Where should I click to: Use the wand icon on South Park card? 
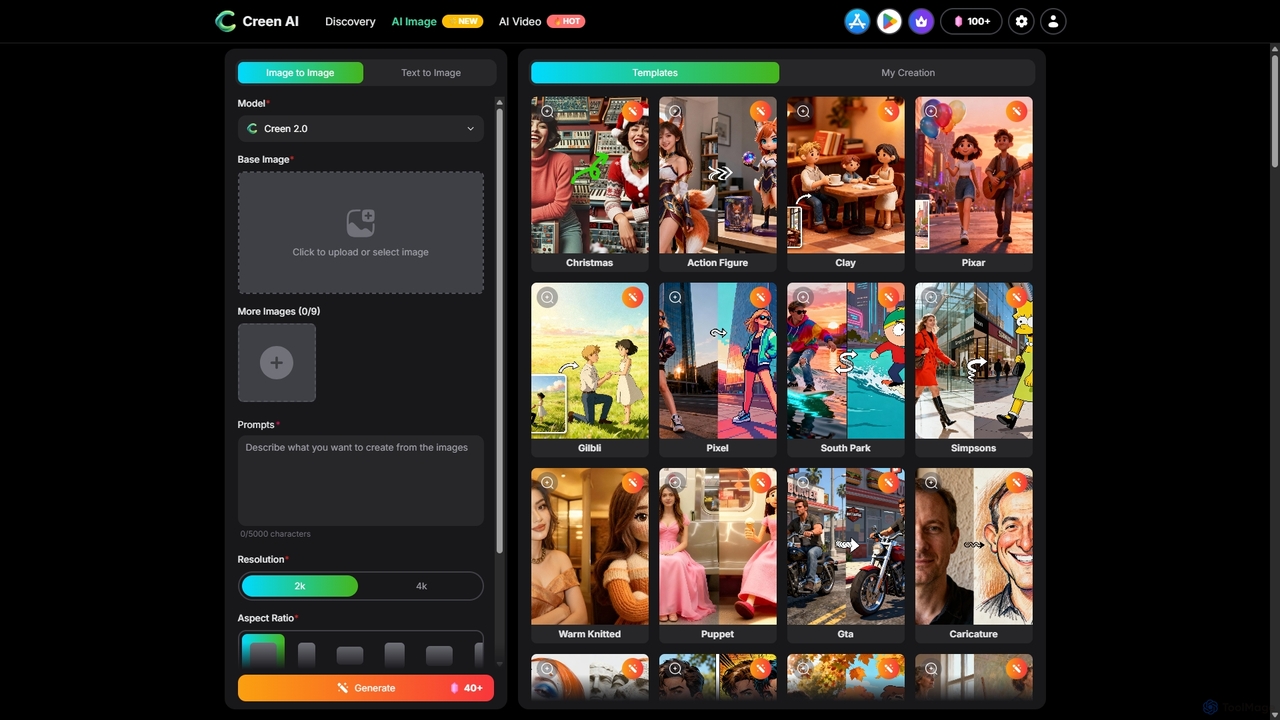[888, 297]
